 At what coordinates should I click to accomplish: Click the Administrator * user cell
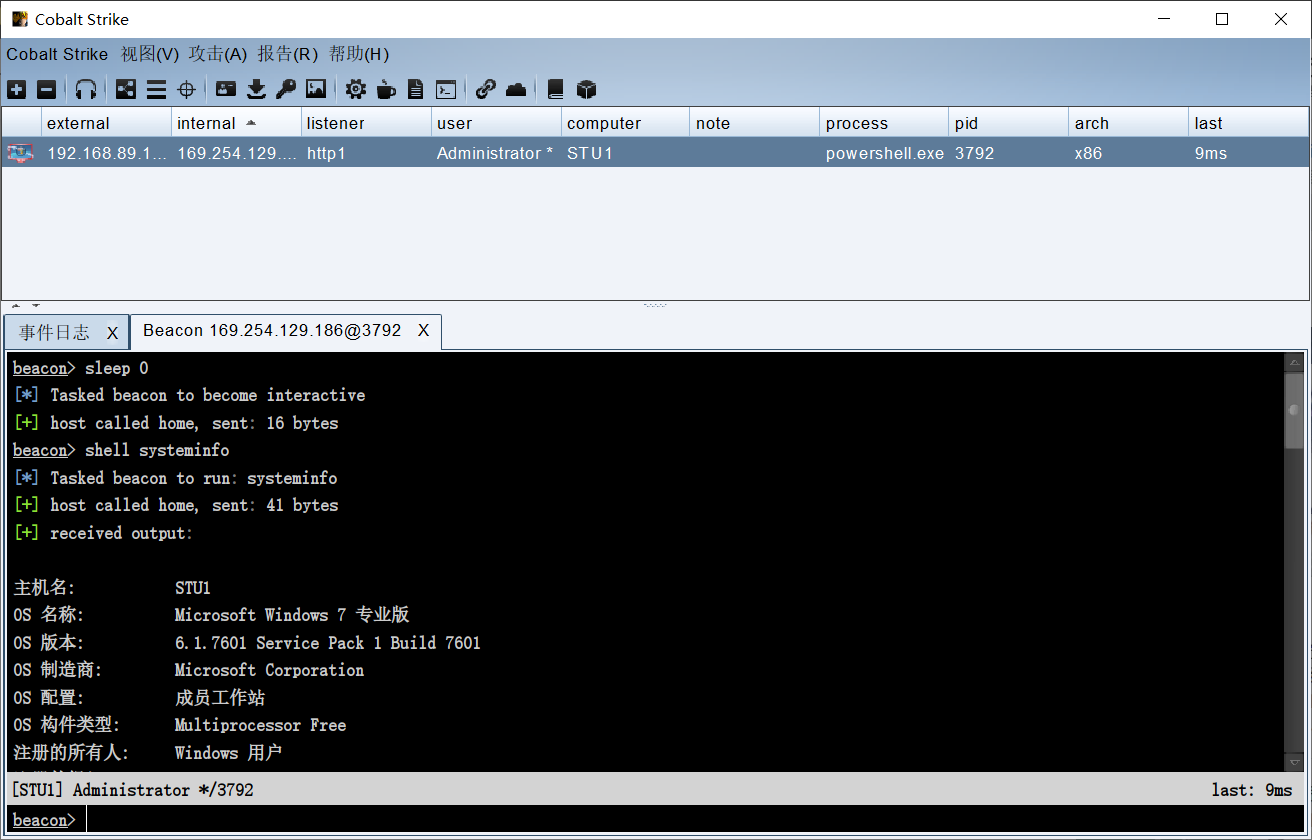496,153
